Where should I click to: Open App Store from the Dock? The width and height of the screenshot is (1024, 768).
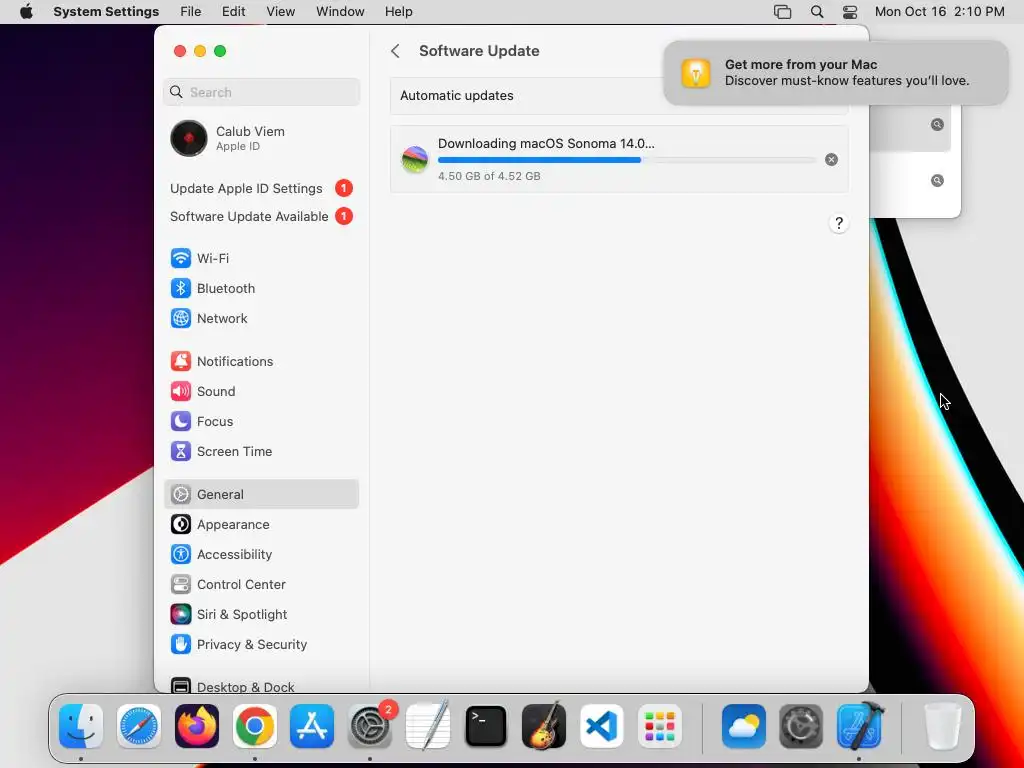point(312,726)
